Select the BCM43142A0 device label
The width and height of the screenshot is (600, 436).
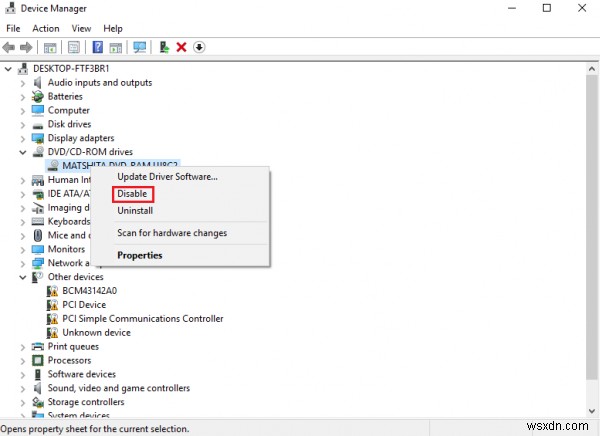pos(90,291)
